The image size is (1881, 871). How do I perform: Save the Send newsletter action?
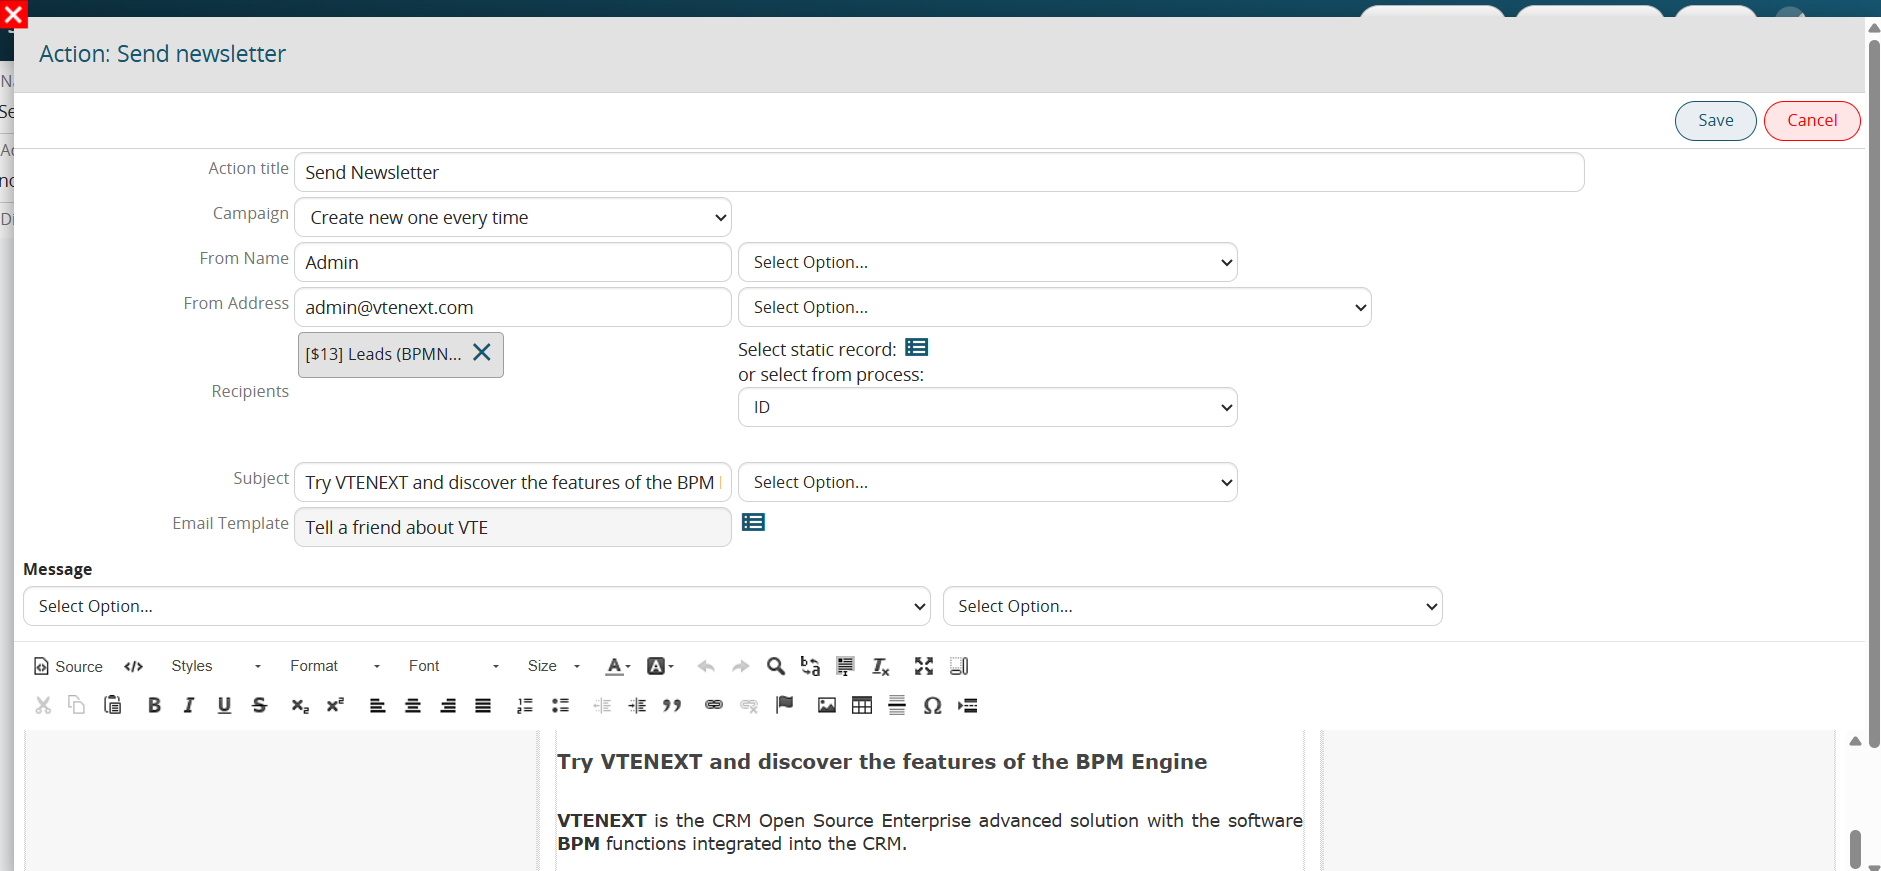1716,121
